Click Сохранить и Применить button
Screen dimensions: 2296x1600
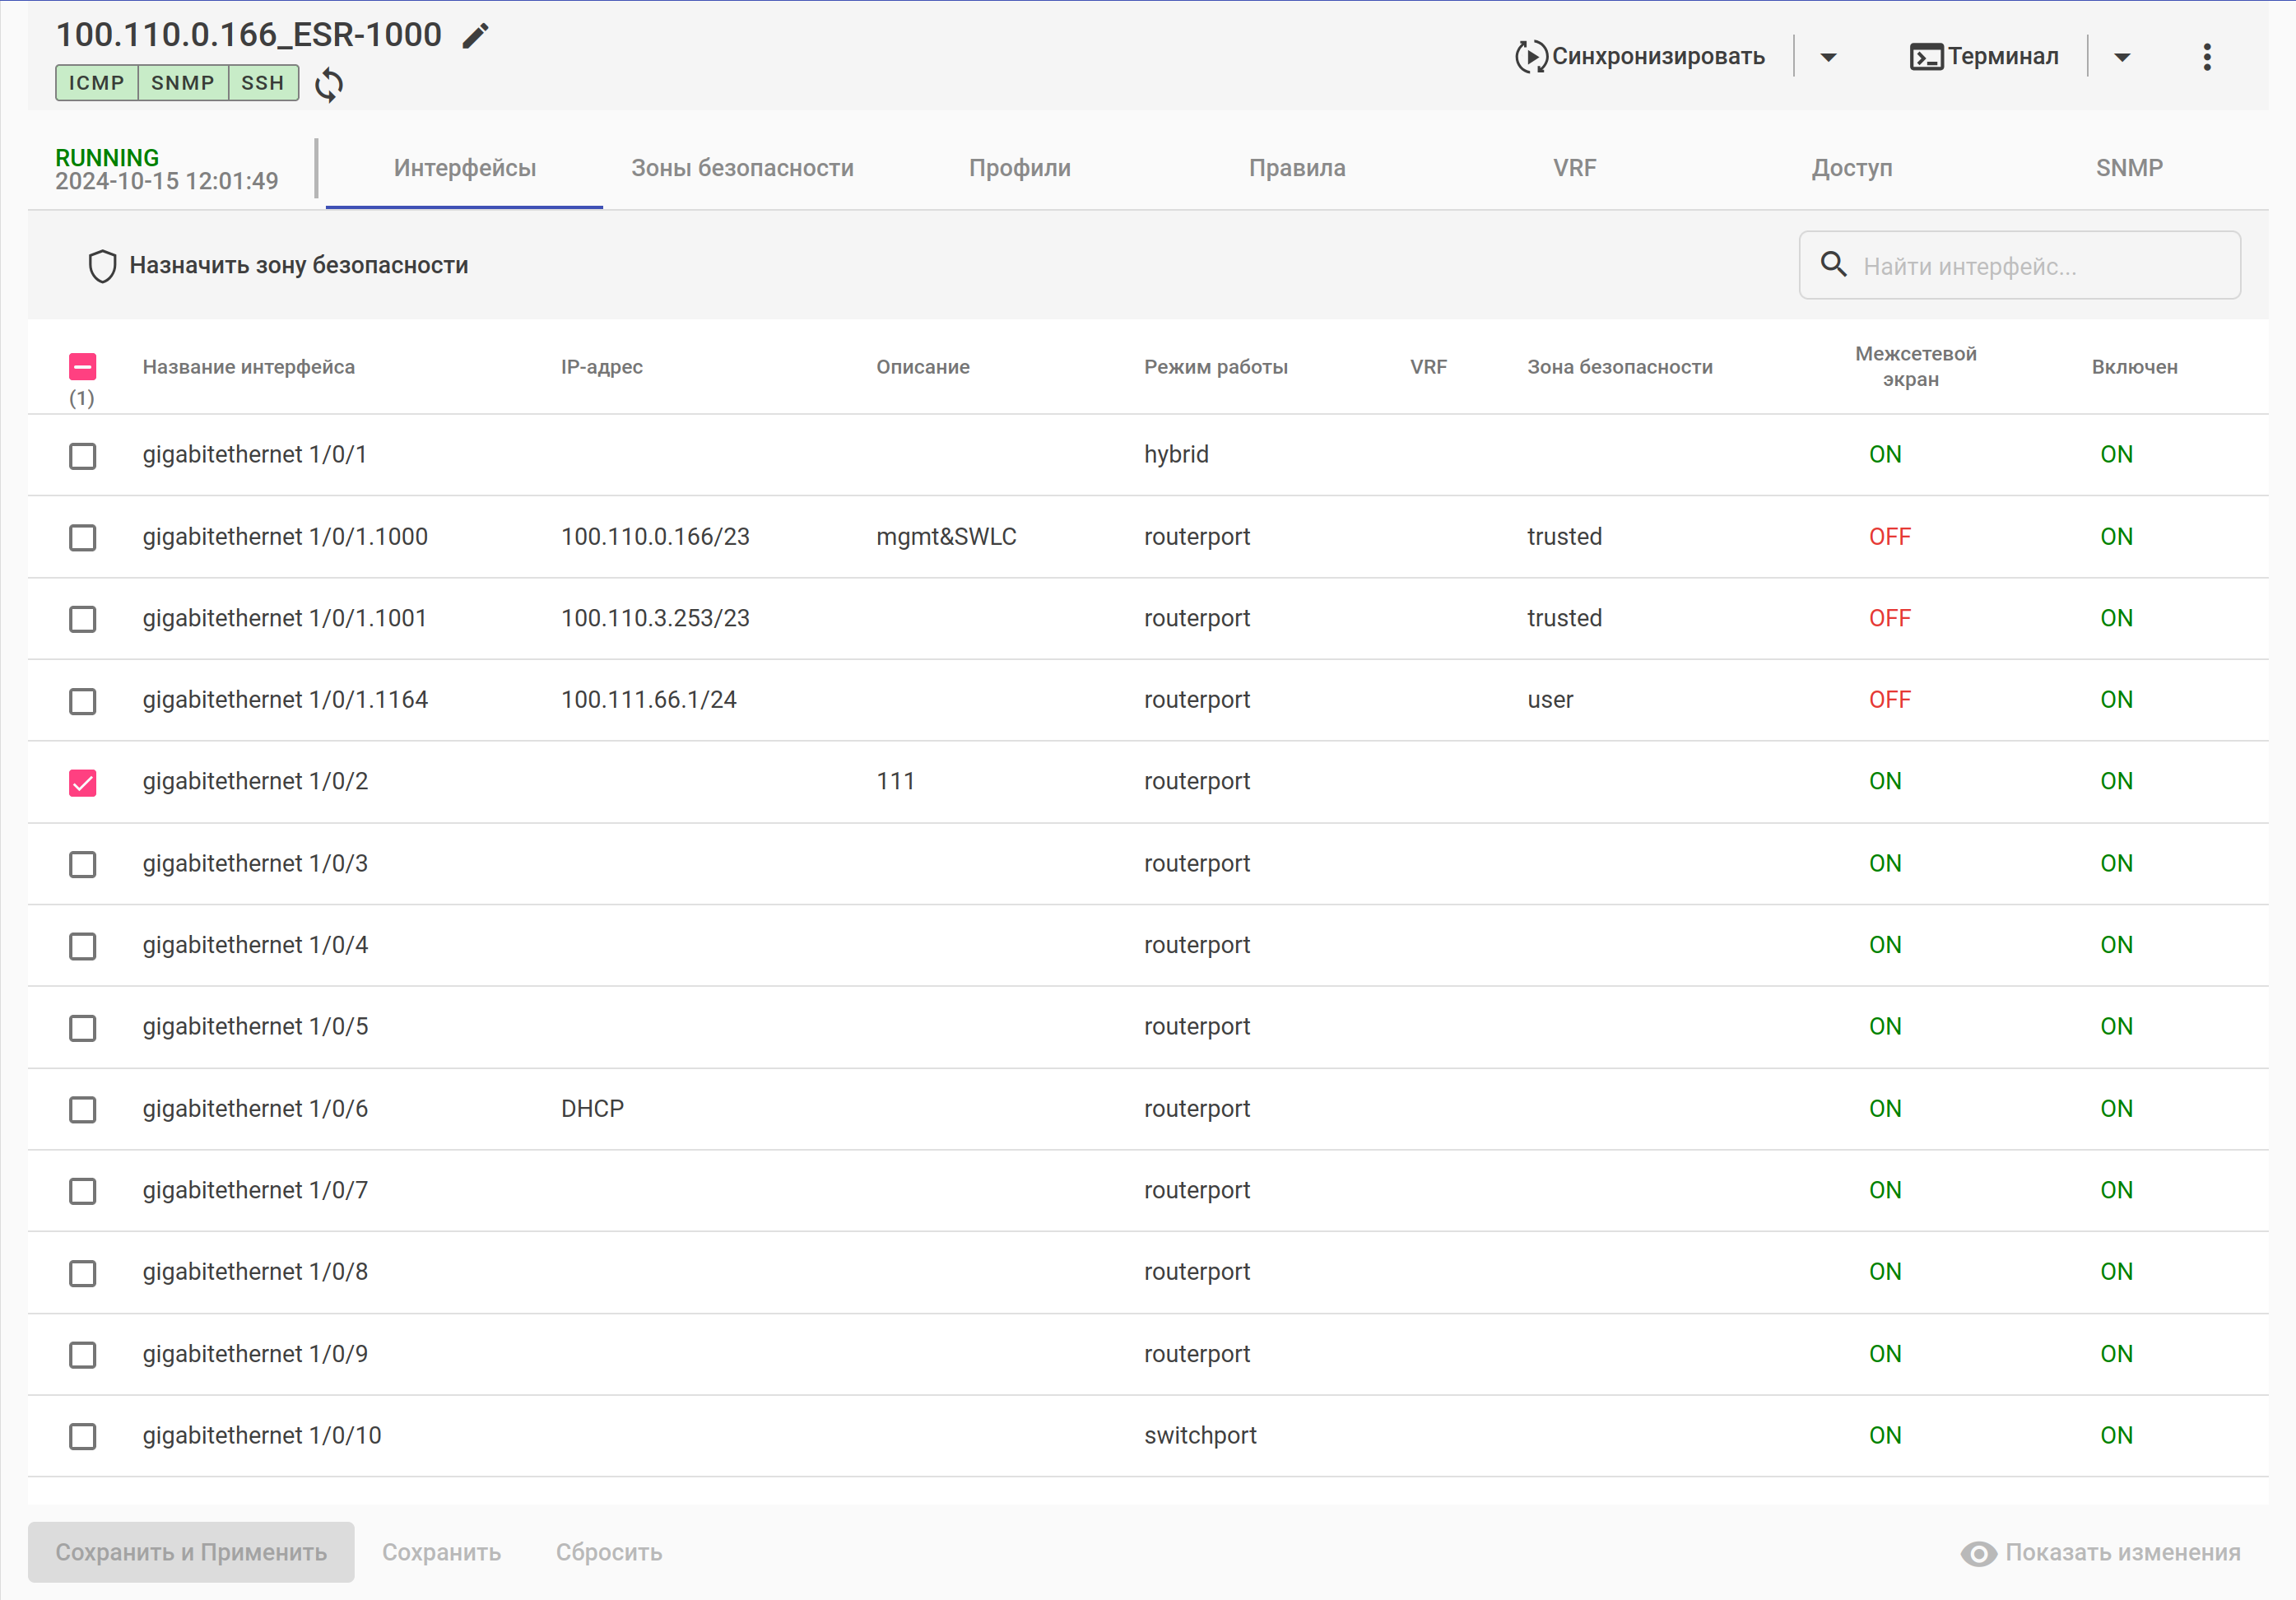click(x=191, y=1552)
